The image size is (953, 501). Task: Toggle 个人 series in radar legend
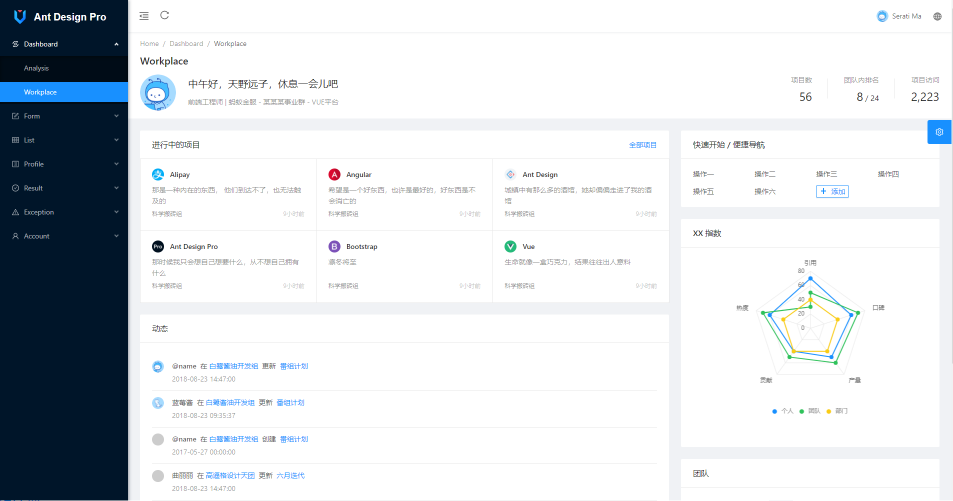(783, 411)
